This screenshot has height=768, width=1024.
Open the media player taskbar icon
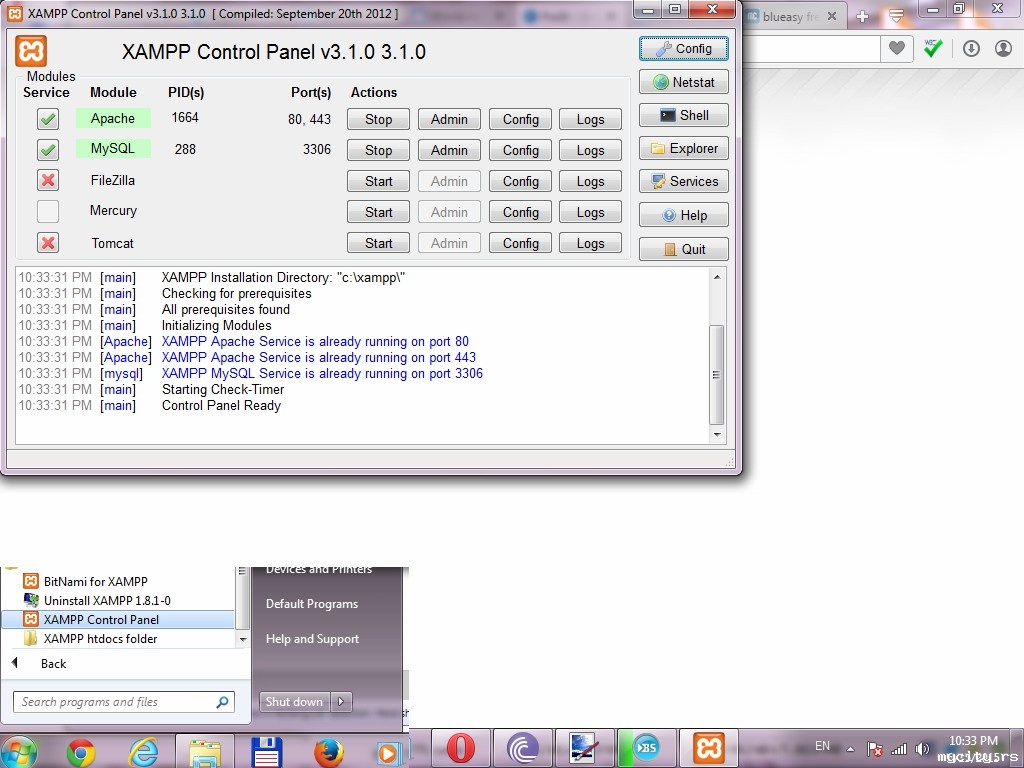pyautogui.click(x=389, y=753)
